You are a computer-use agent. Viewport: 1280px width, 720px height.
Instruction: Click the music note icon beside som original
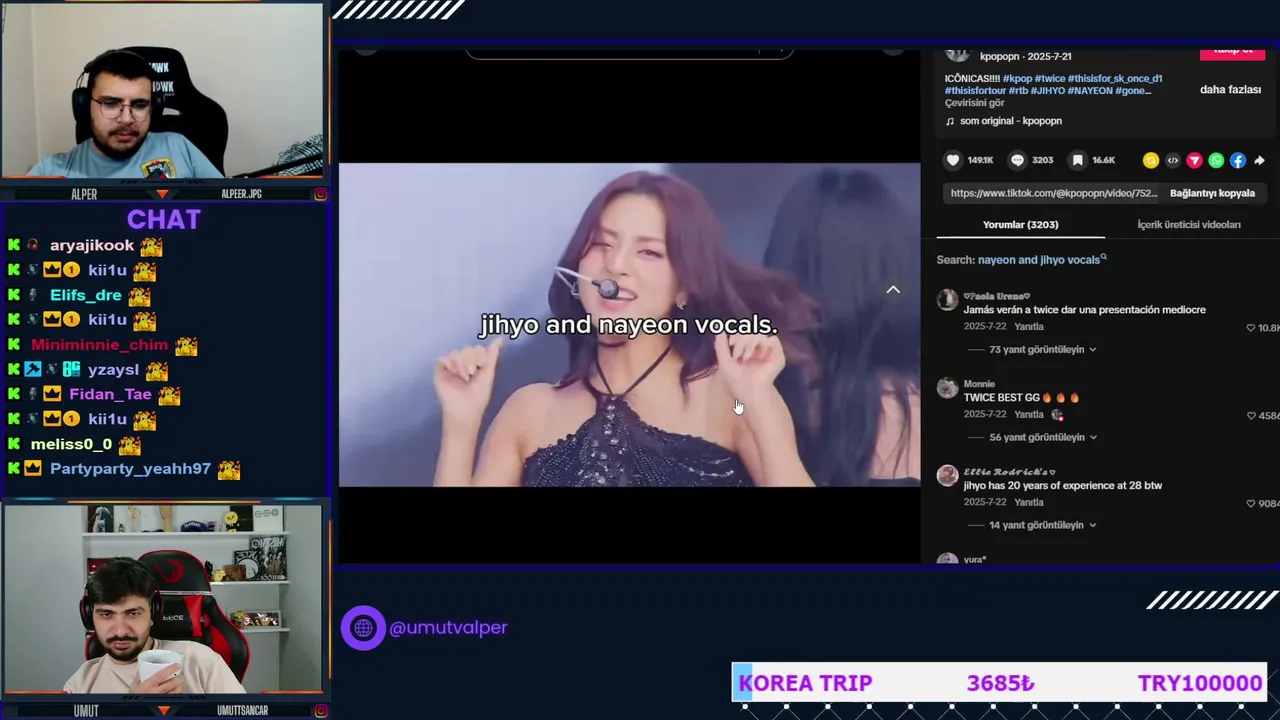950,121
